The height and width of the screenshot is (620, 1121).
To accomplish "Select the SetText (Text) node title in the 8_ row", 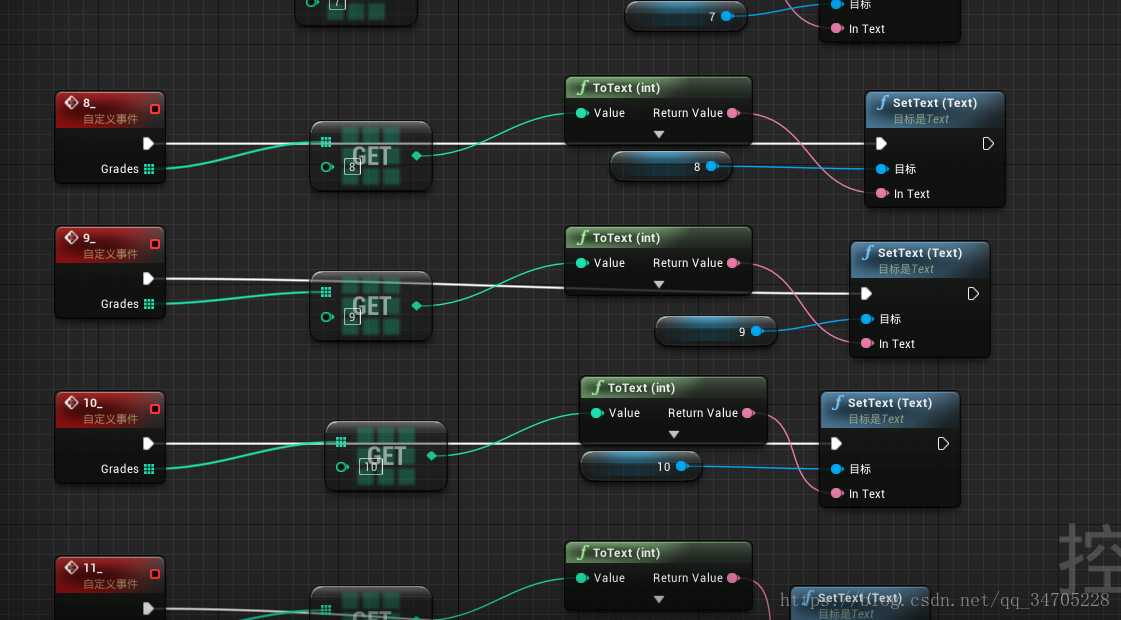I will click(934, 103).
